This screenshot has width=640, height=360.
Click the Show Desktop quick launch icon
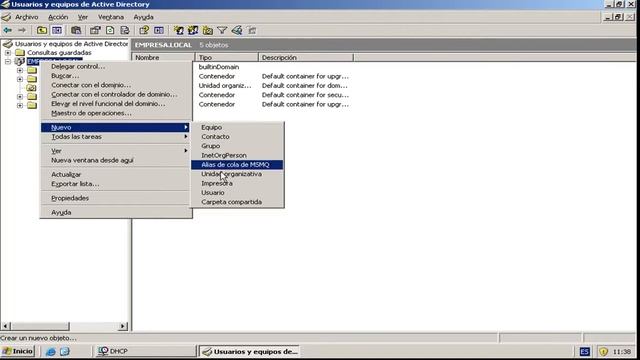65,351
